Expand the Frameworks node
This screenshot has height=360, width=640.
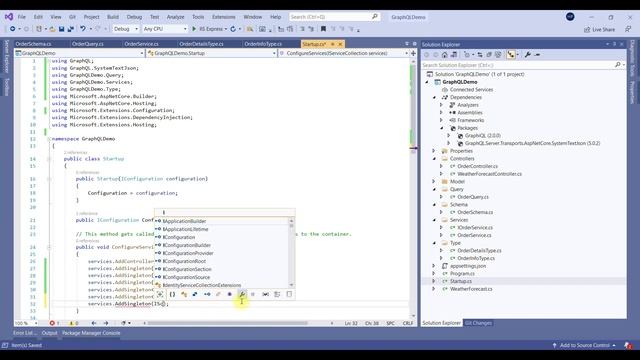coord(441,120)
